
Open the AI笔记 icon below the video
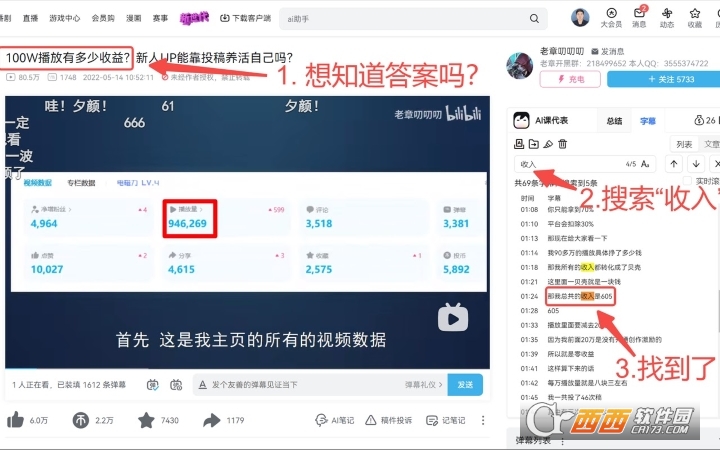pos(321,420)
